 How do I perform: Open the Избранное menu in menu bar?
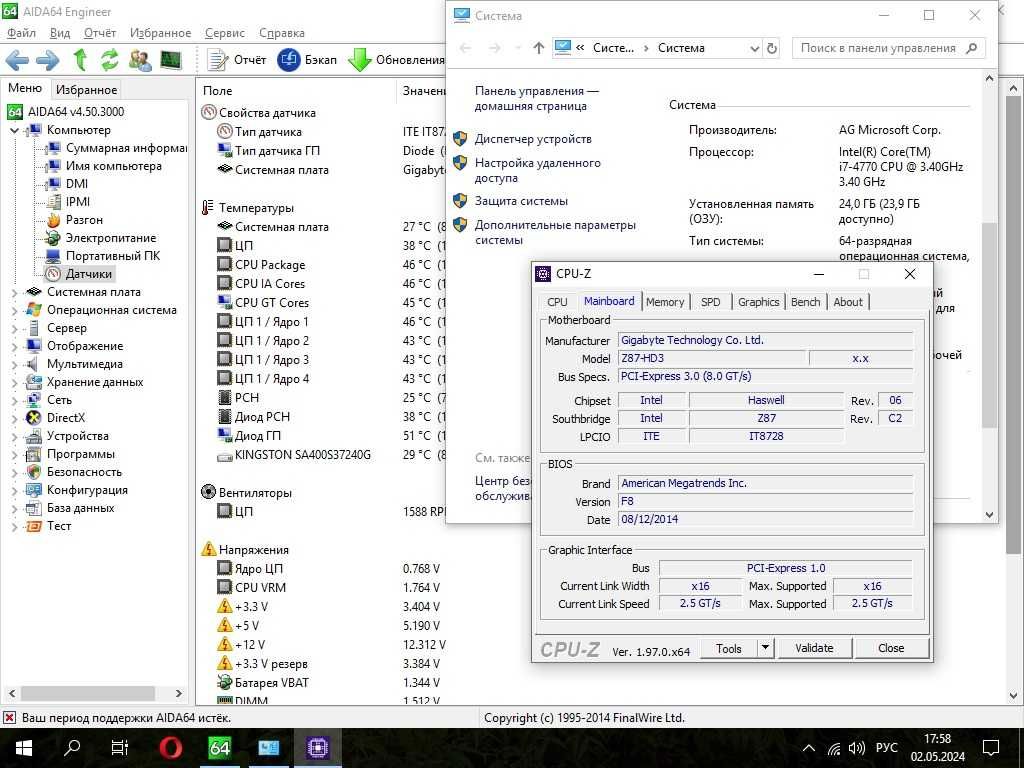(160, 33)
